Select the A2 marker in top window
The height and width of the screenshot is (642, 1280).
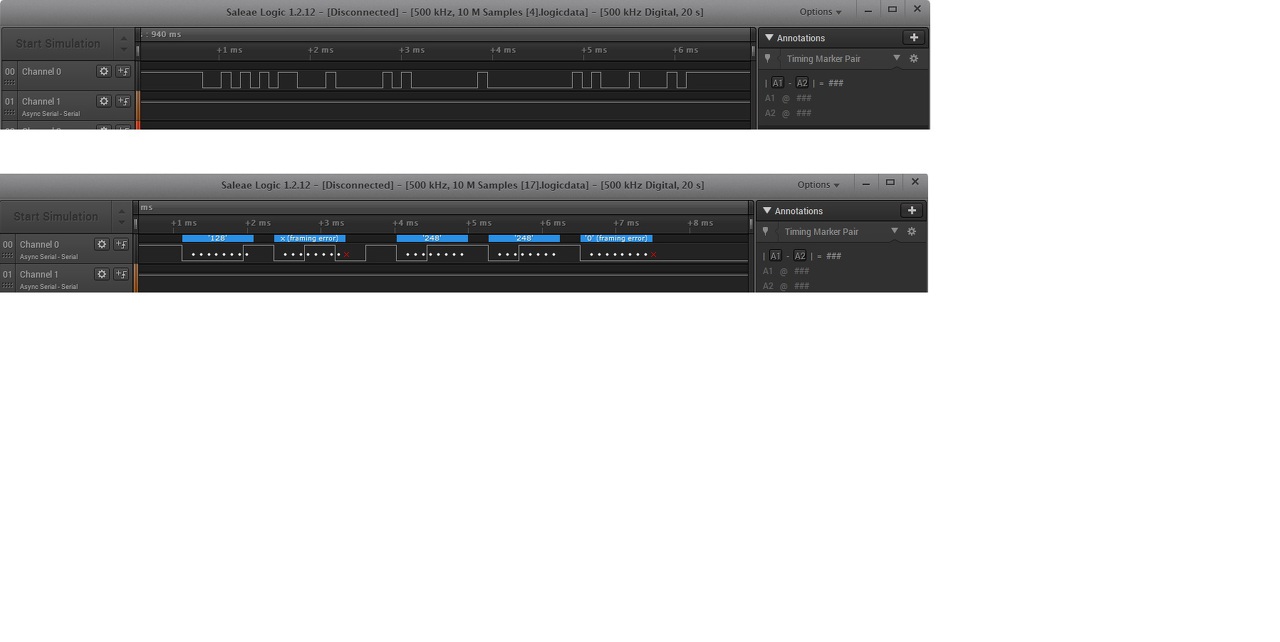pyautogui.click(x=802, y=83)
